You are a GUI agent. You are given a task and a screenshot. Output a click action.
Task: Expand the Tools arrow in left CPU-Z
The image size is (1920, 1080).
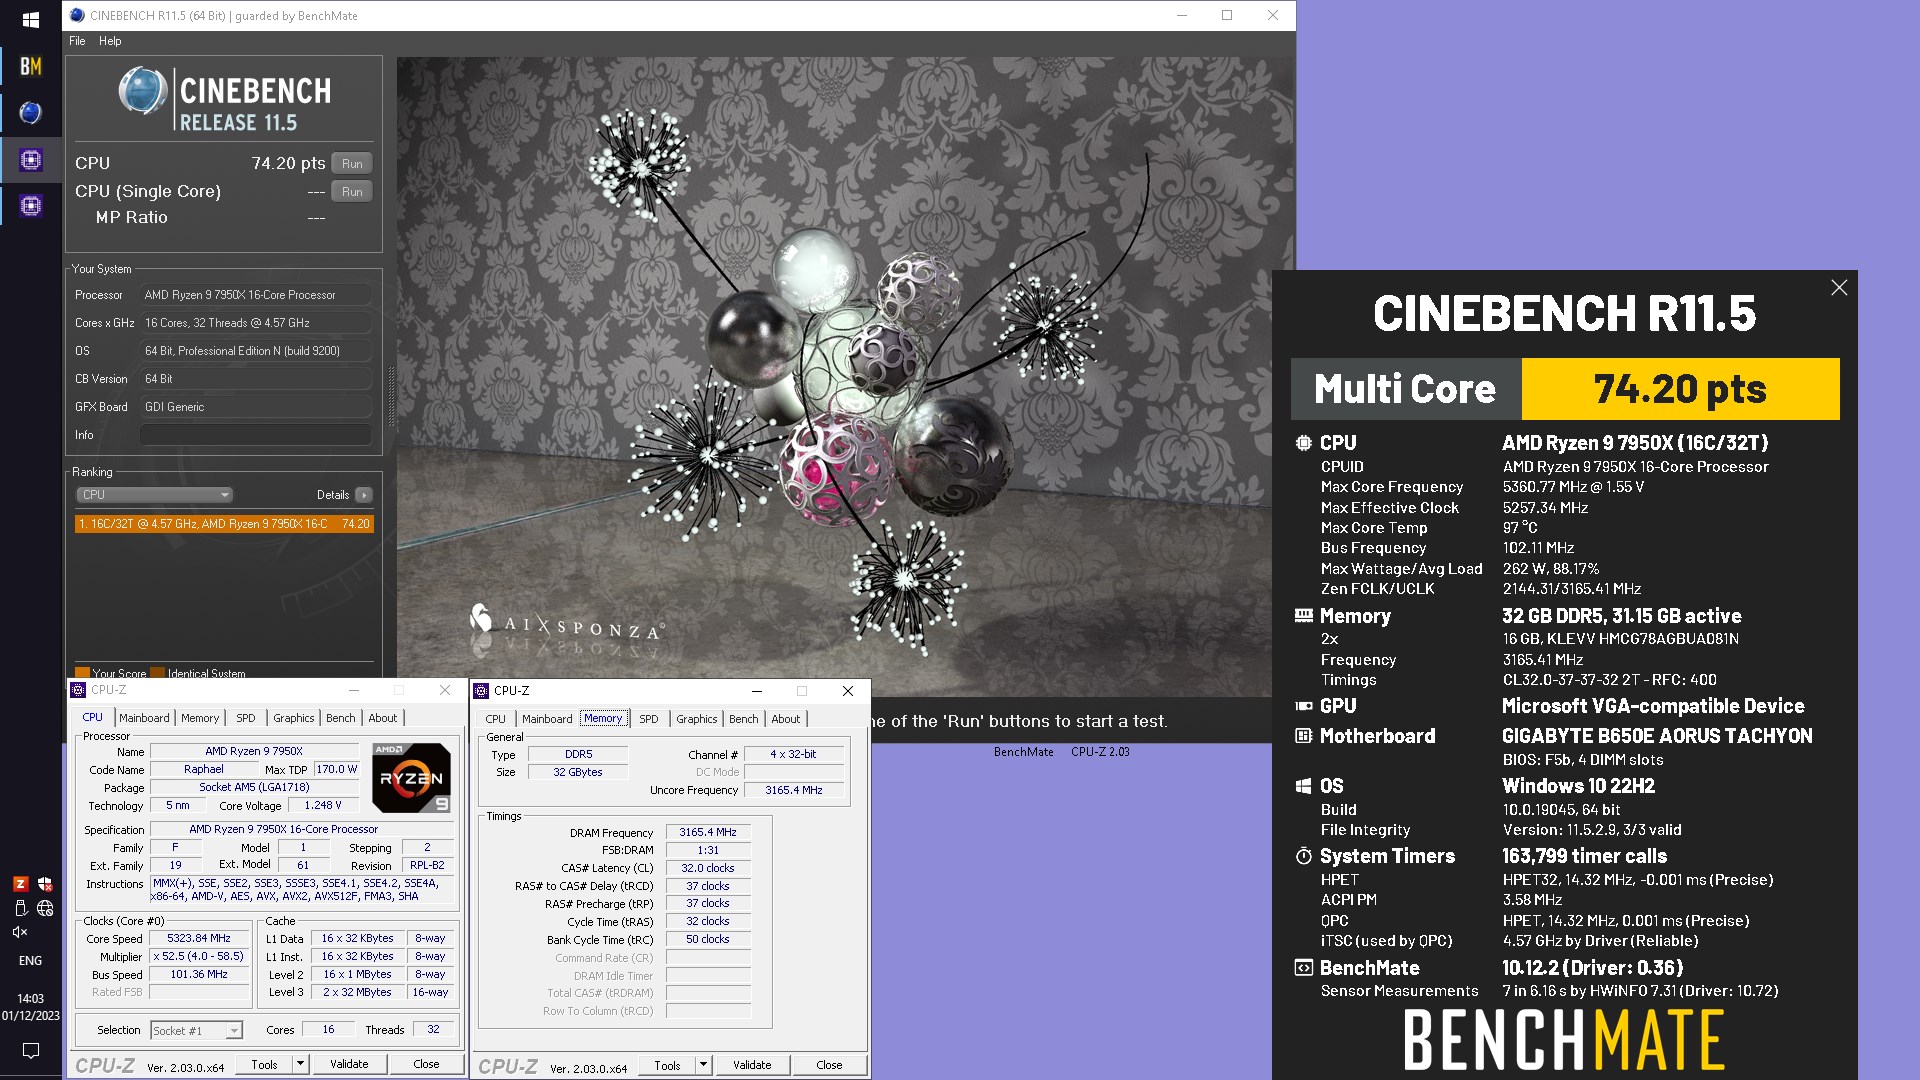coord(300,1064)
